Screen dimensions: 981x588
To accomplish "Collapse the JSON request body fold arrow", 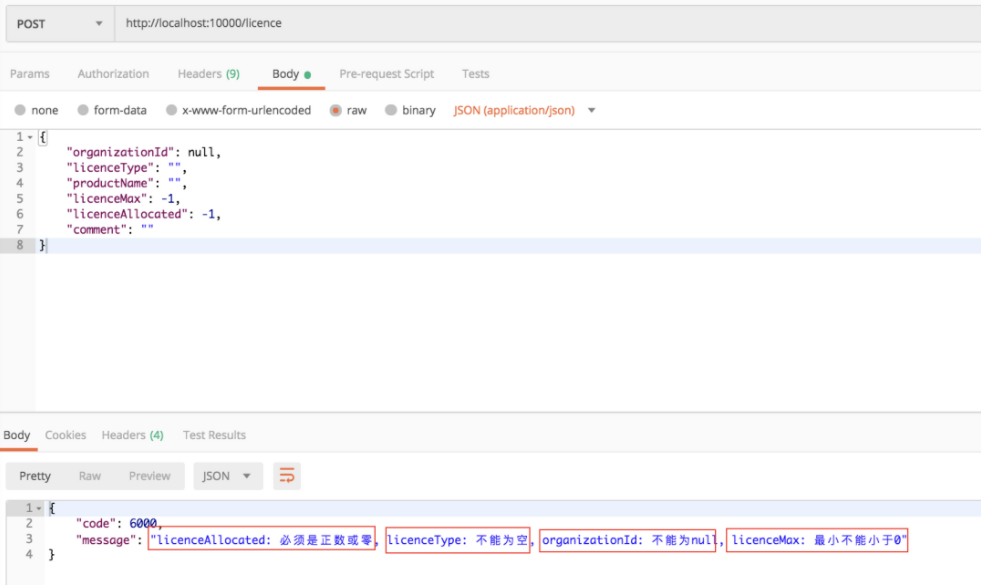I will pyautogui.click(x=30, y=136).
